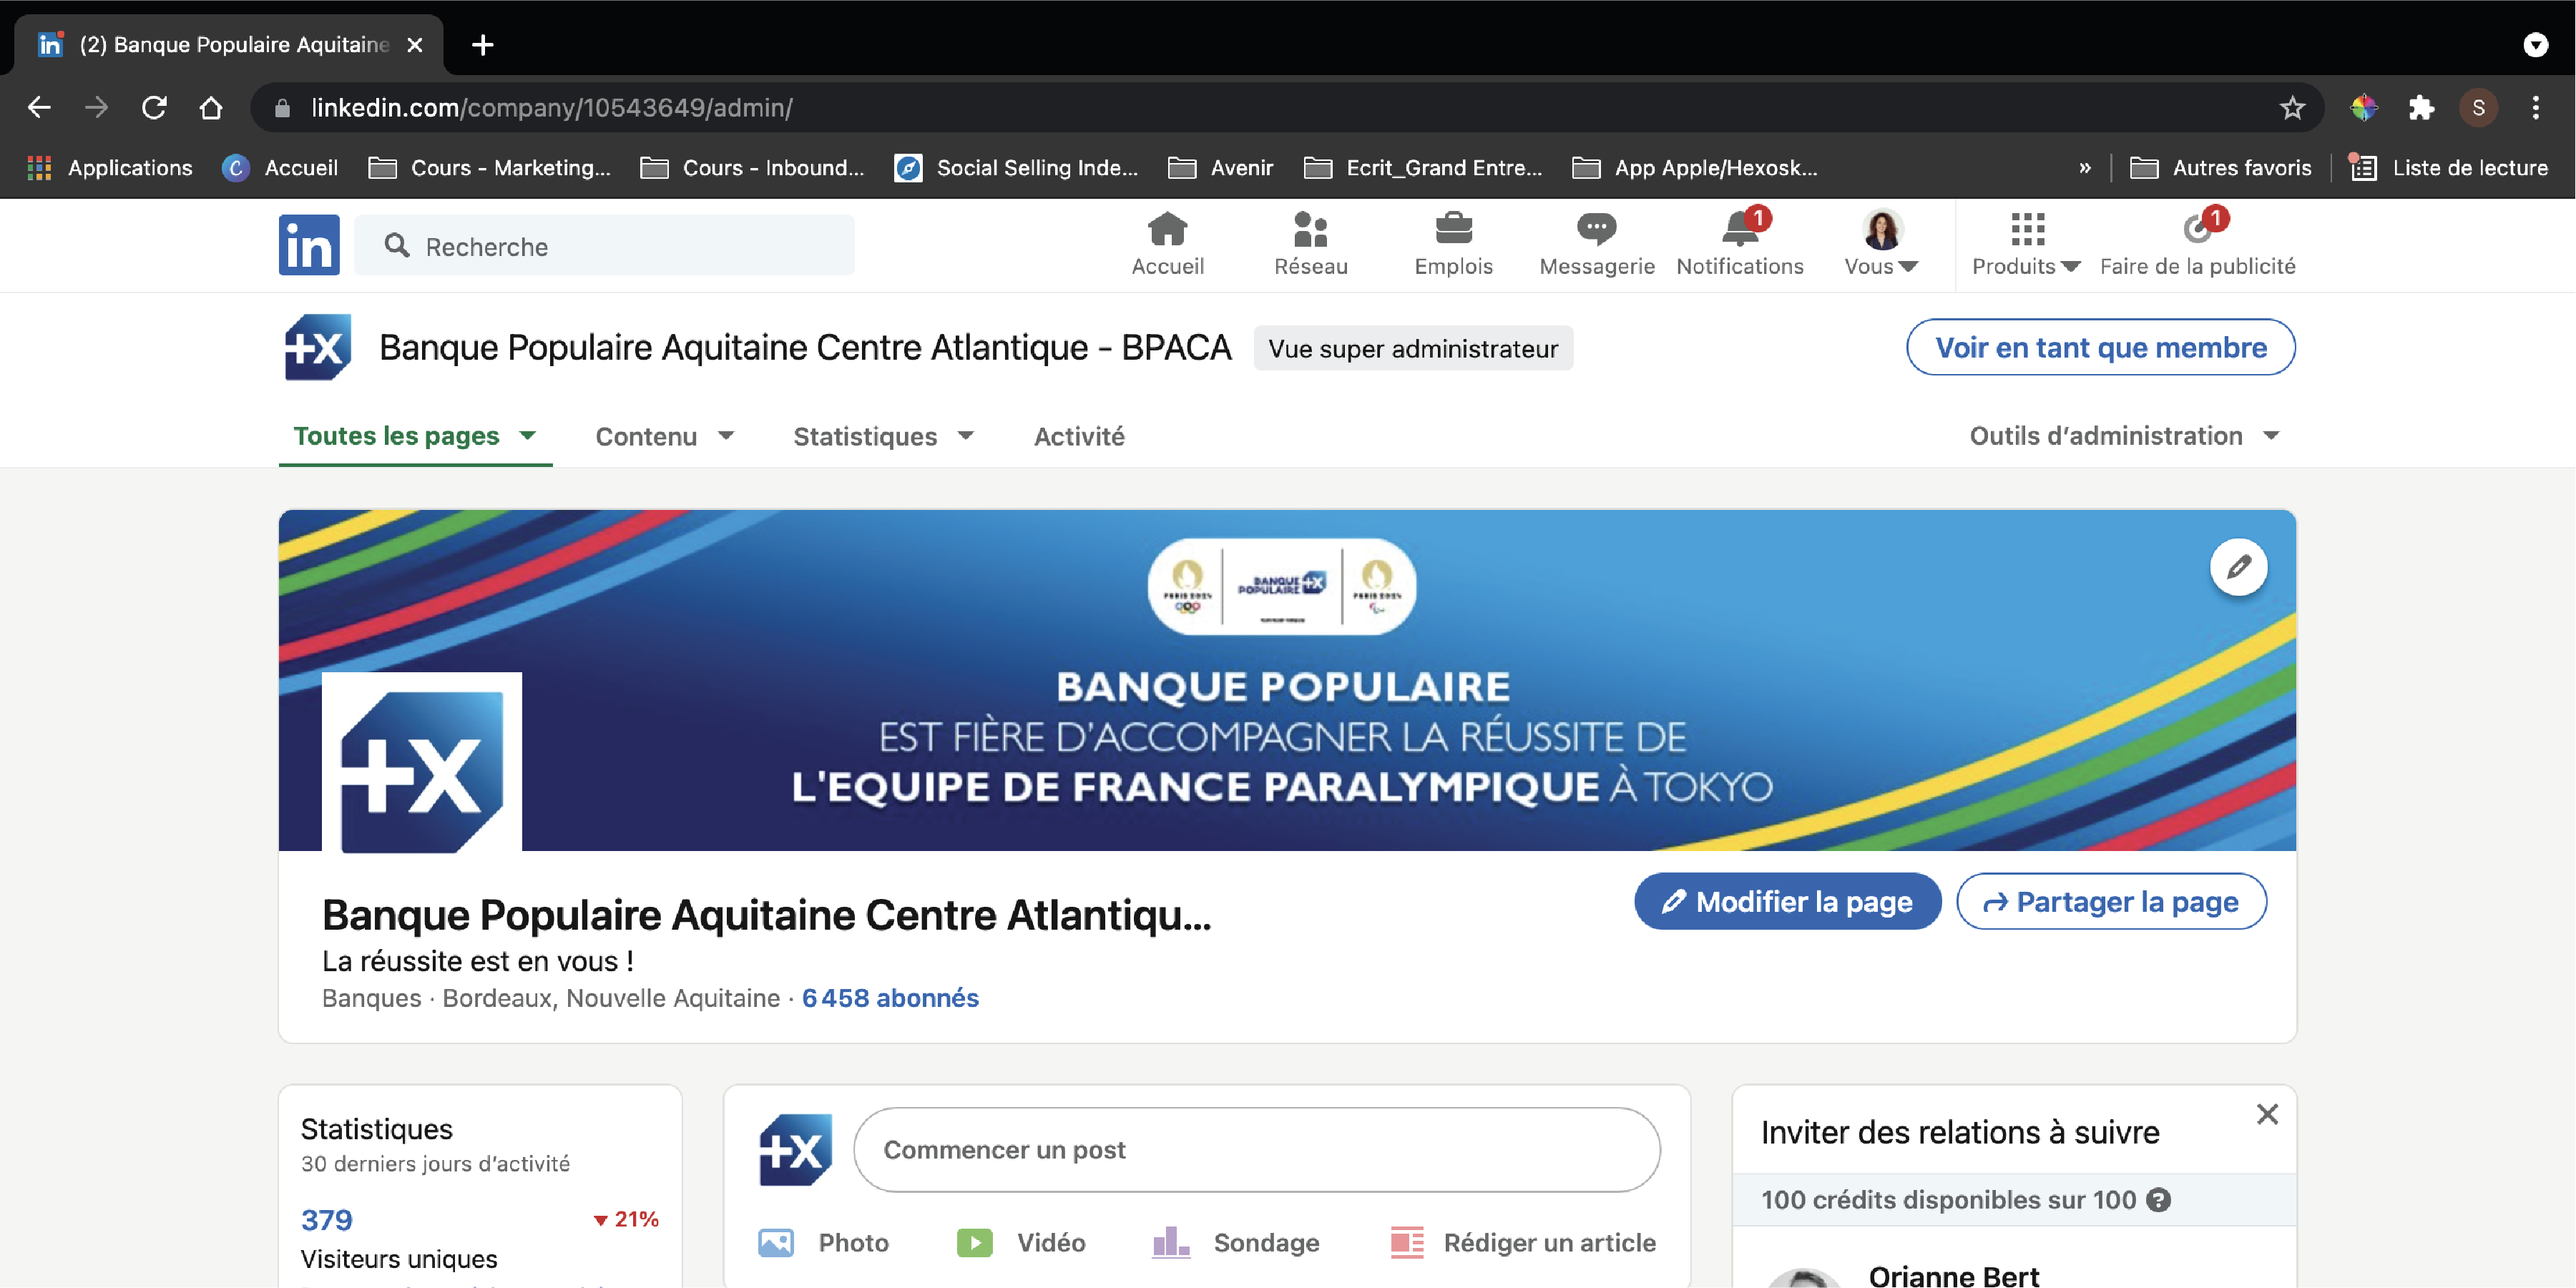Expand Outils d'administration dropdown
2576x1288 pixels.
point(2124,436)
